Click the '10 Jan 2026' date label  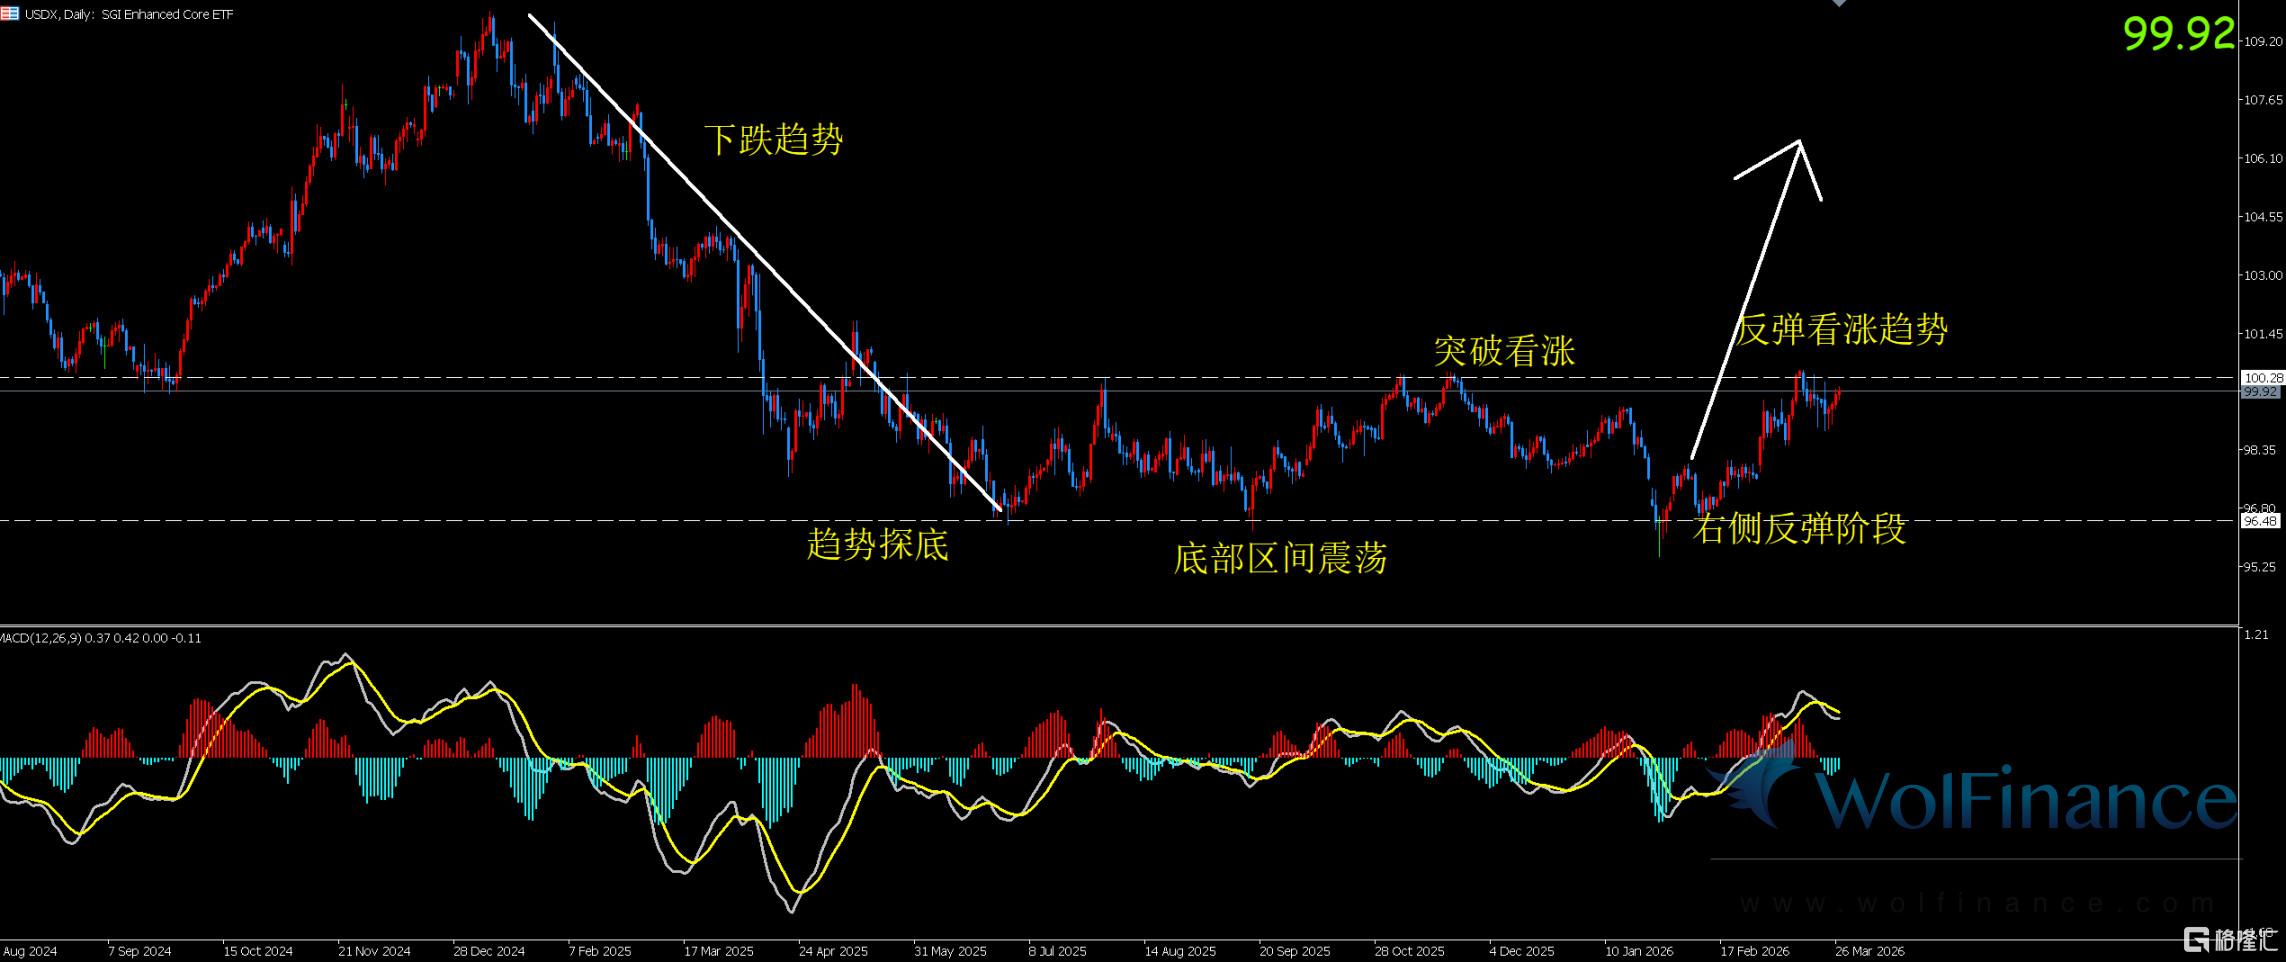tap(1639, 951)
